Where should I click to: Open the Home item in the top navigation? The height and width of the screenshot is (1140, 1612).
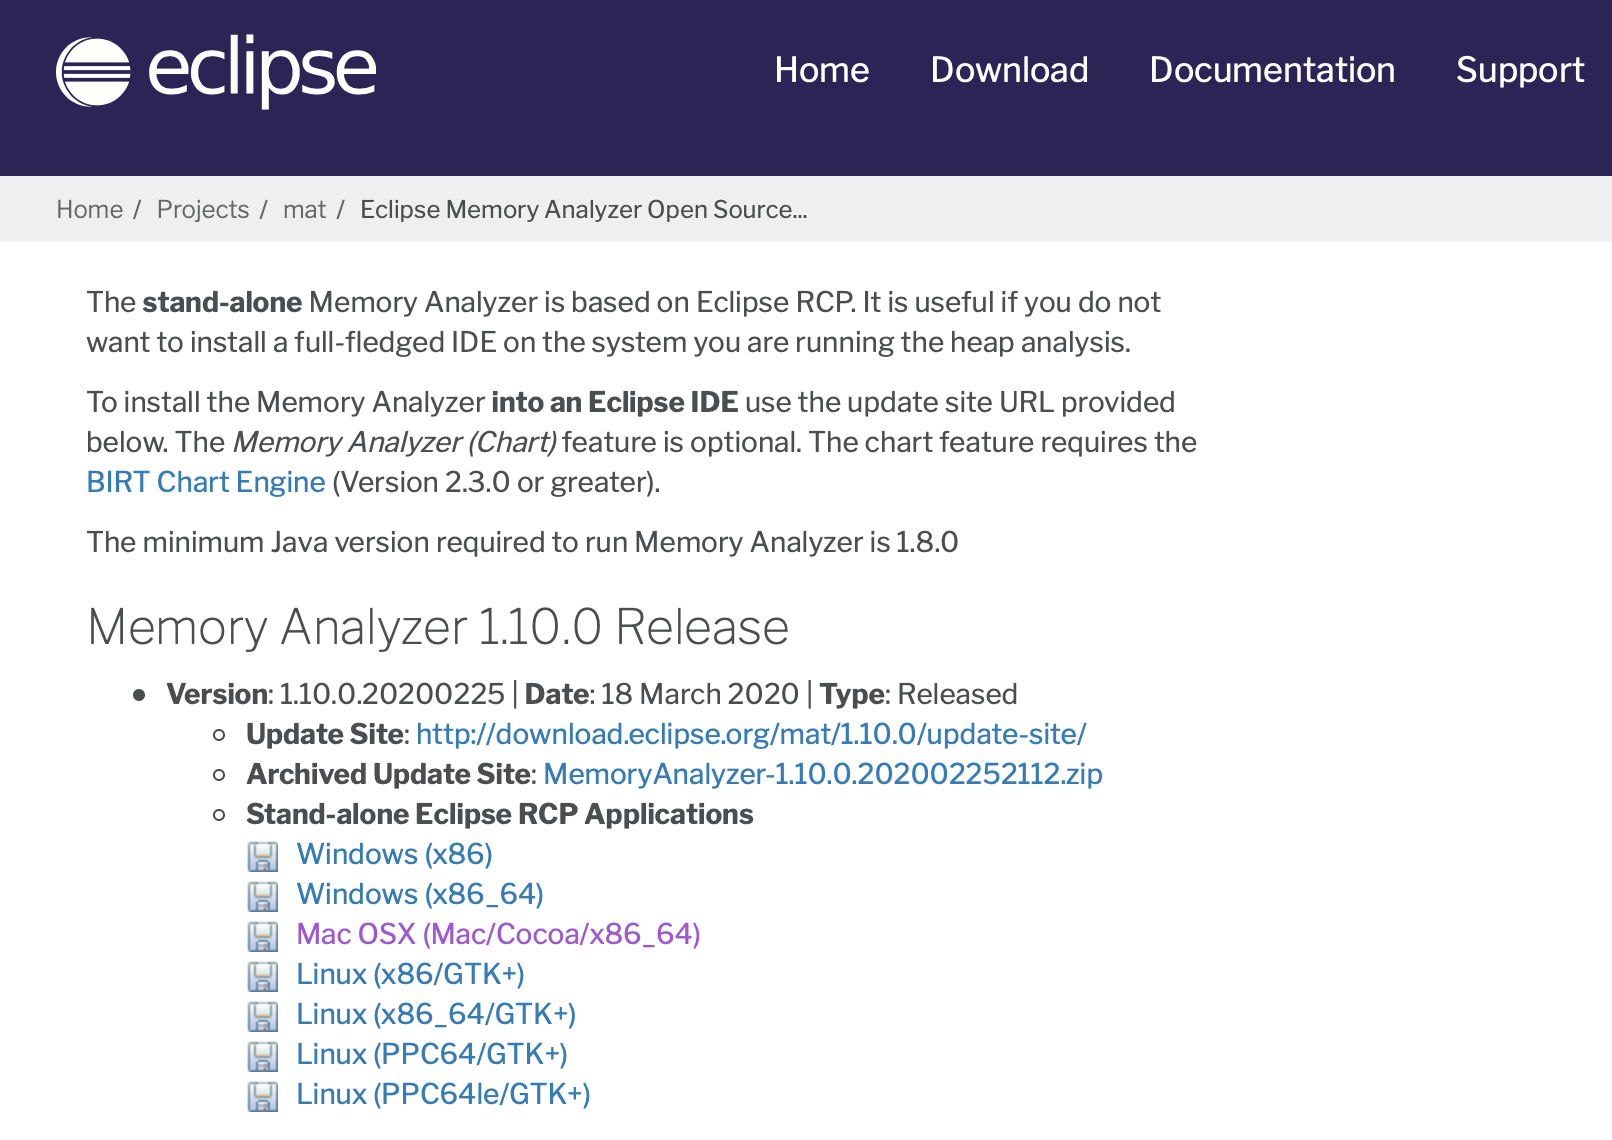(822, 70)
